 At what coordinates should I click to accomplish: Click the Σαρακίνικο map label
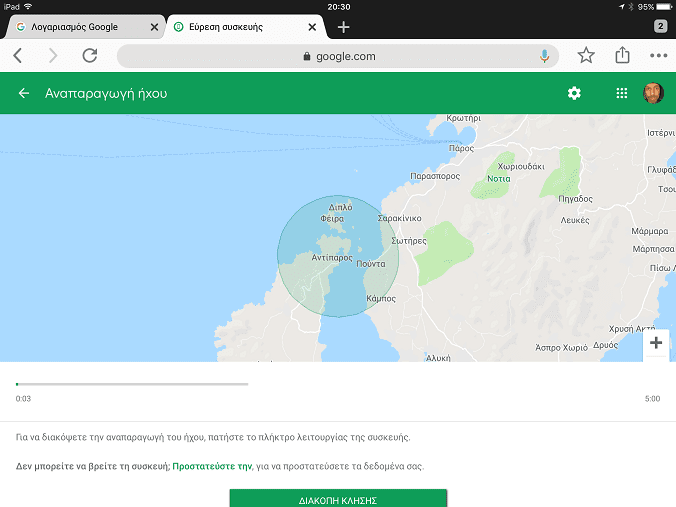pyautogui.click(x=399, y=218)
